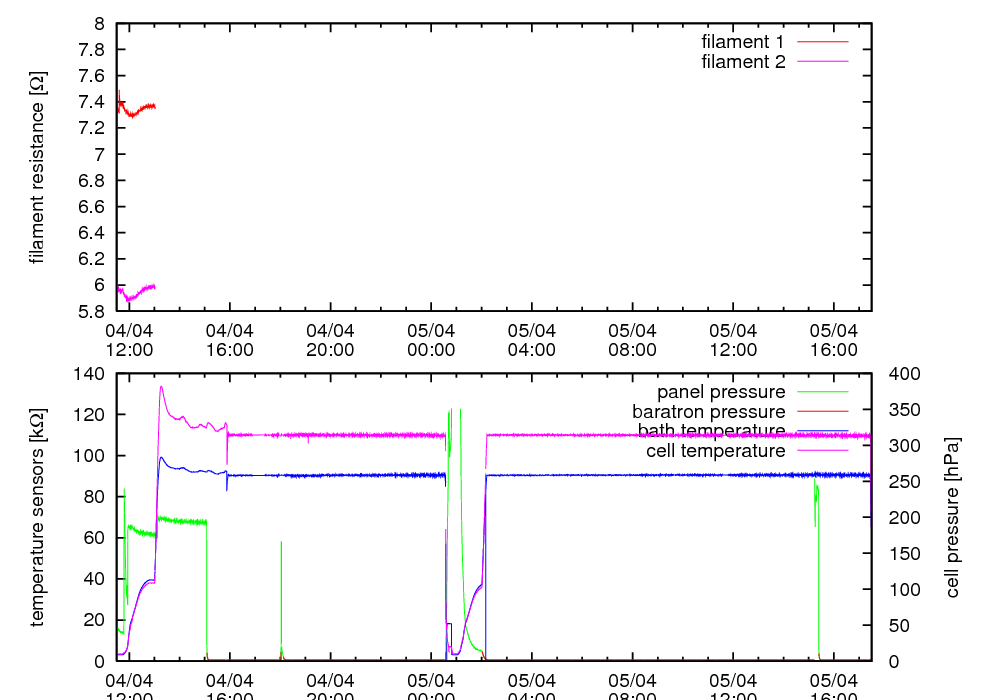Click the cell temperature peak near 134 kΩ
1000x700 pixels.
(x=161, y=387)
